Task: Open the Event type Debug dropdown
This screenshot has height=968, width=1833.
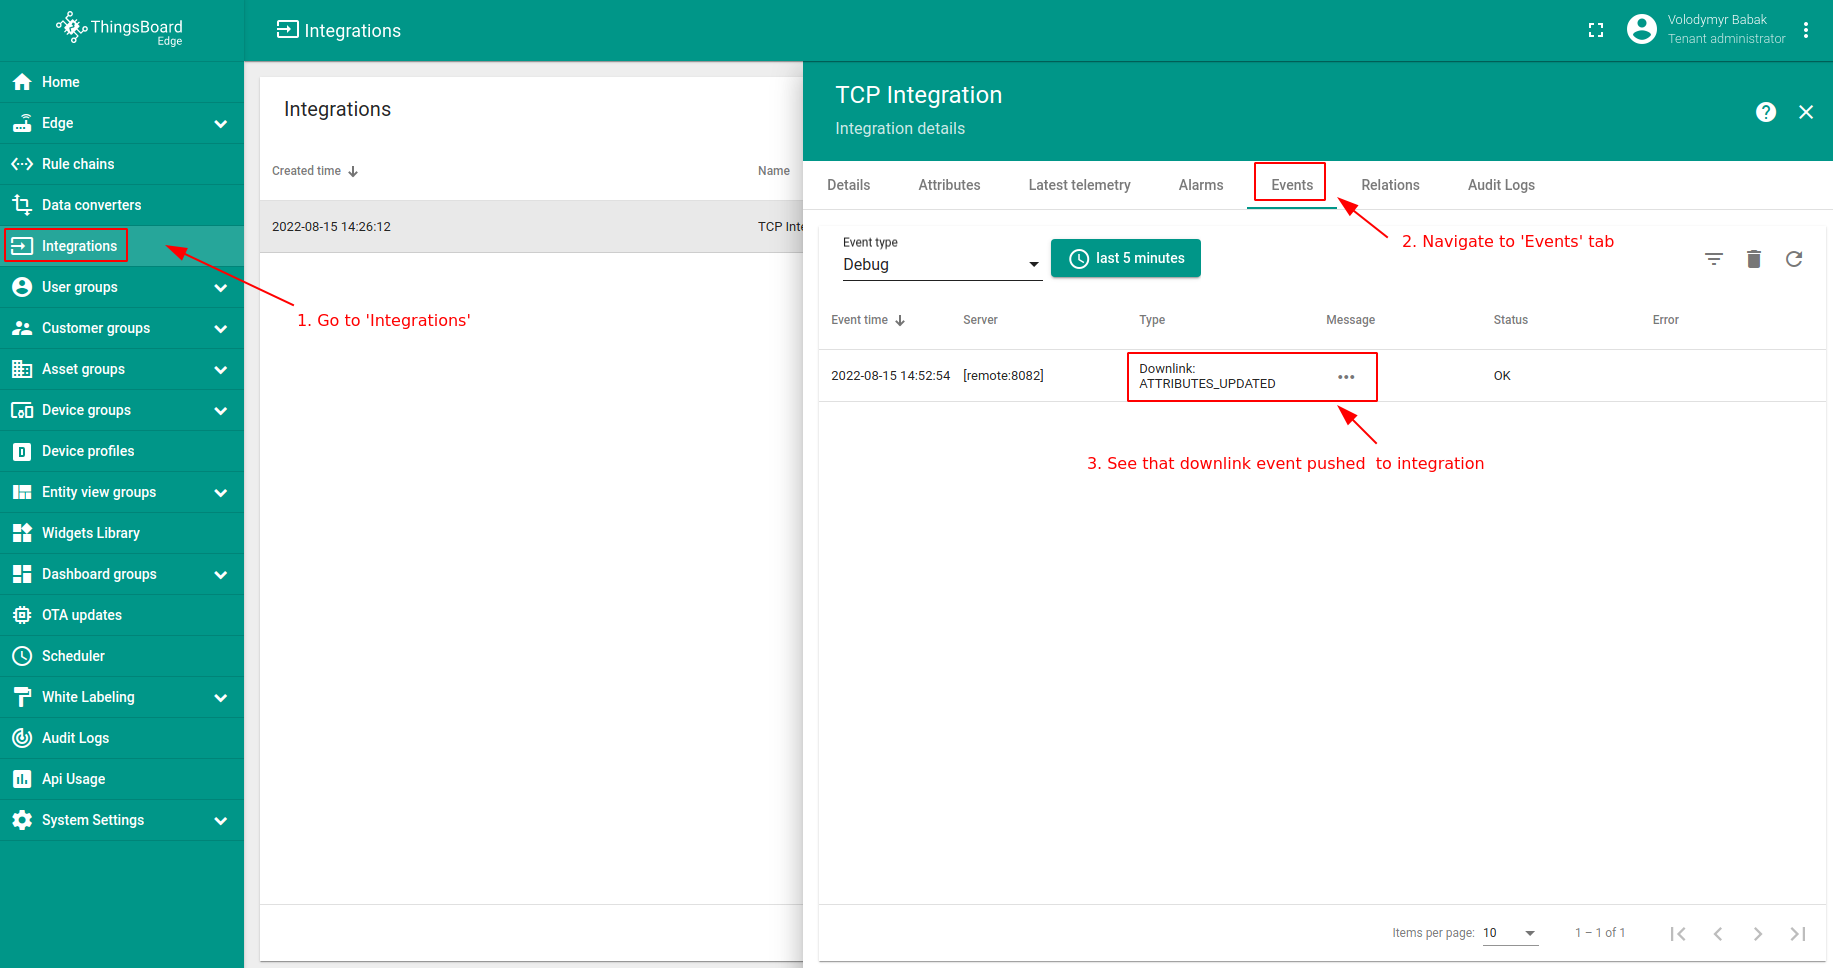Action: [x=940, y=264]
